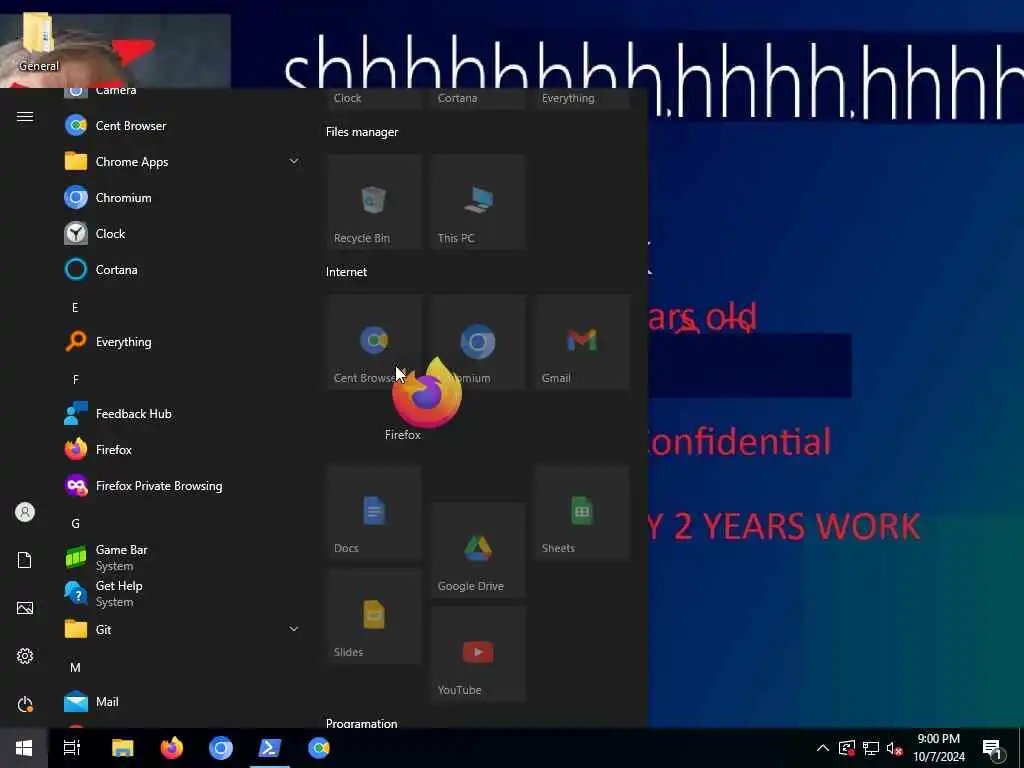Viewport: 1024px width, 768px height.
Task: Open the Action Center notifications
Action: pos(993,748)
